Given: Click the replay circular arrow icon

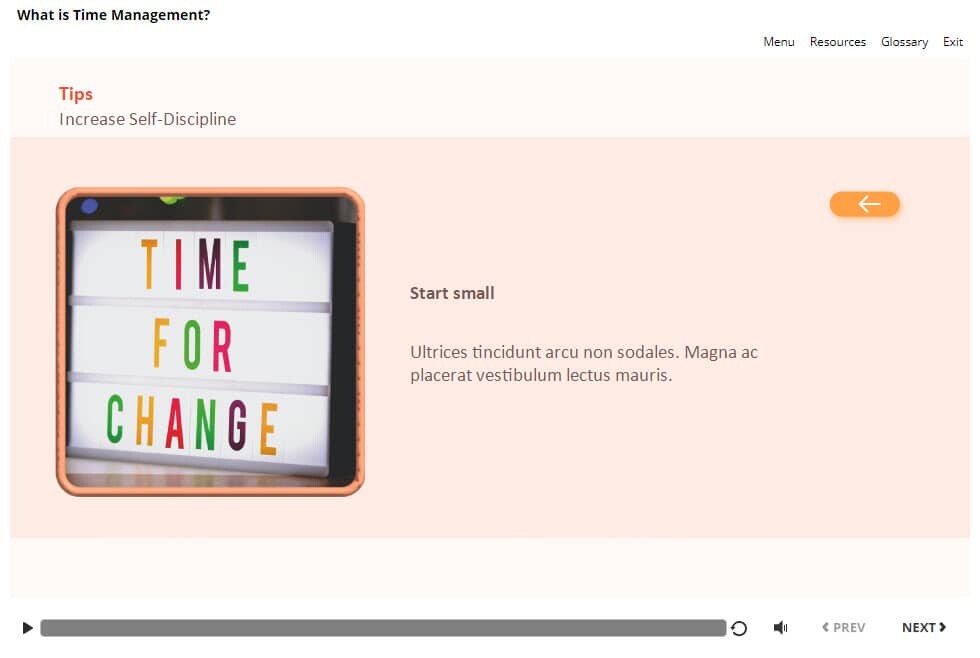Looking at the screenshot, I should point(739,628).
